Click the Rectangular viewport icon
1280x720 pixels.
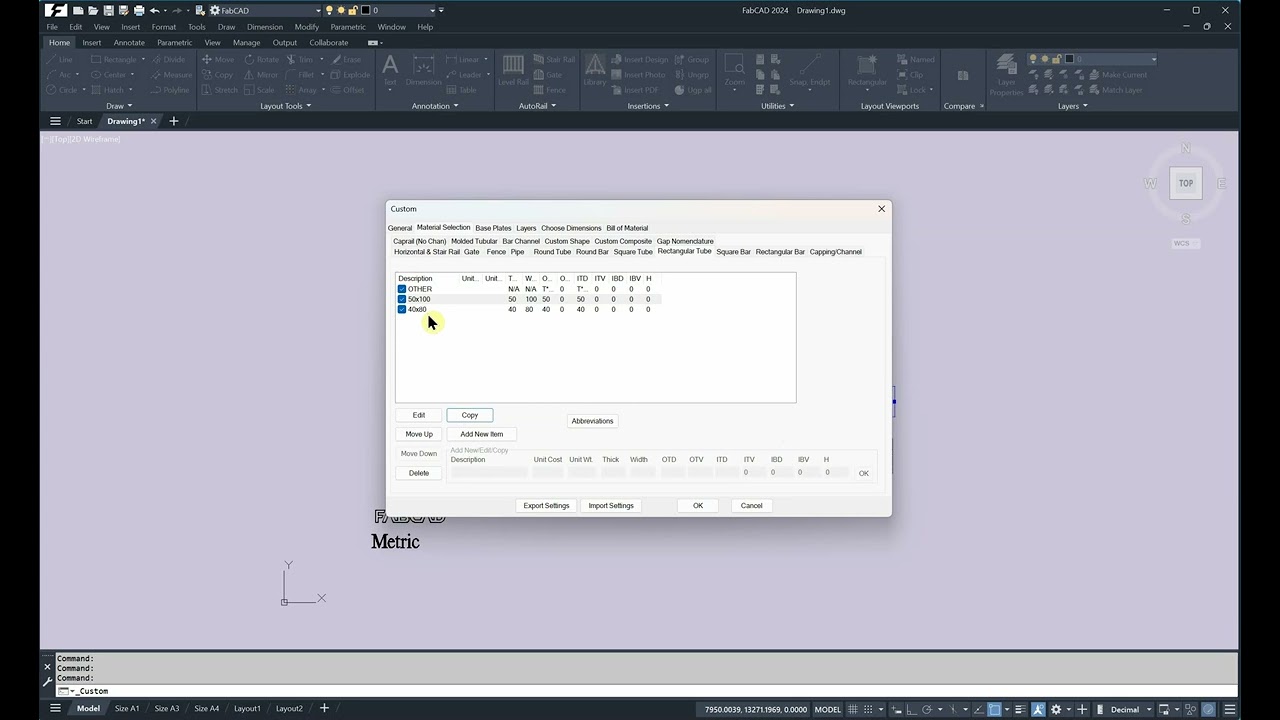click(x=867, y=72)
